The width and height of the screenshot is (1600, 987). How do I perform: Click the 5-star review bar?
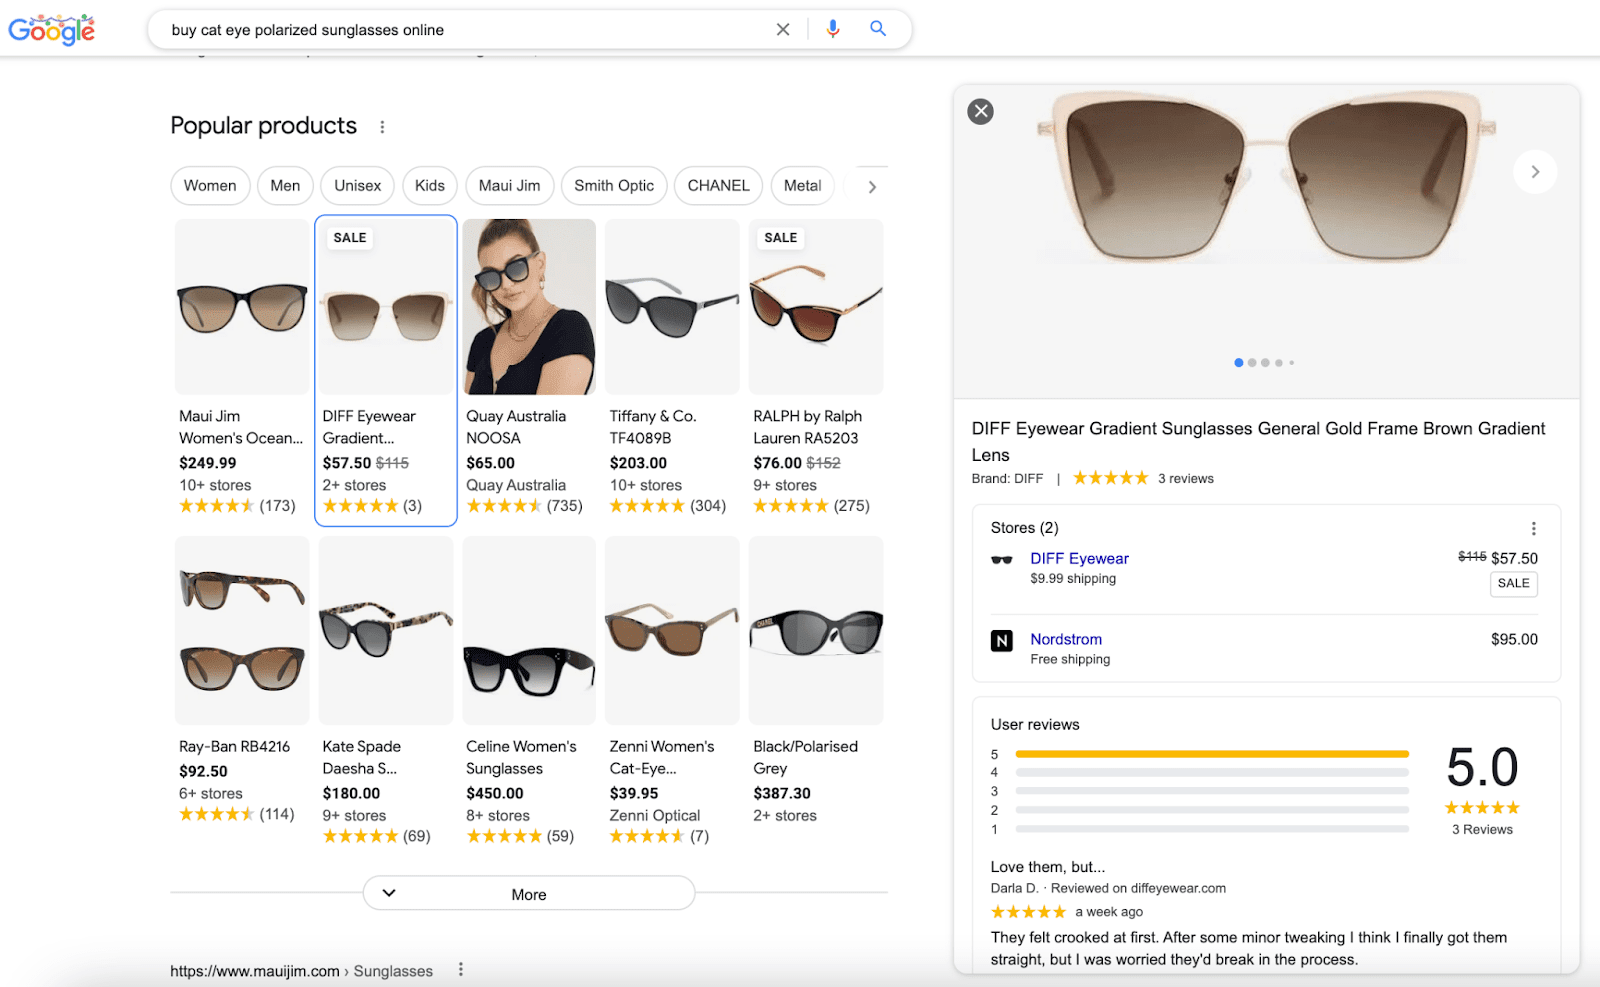click(1212, 754)
